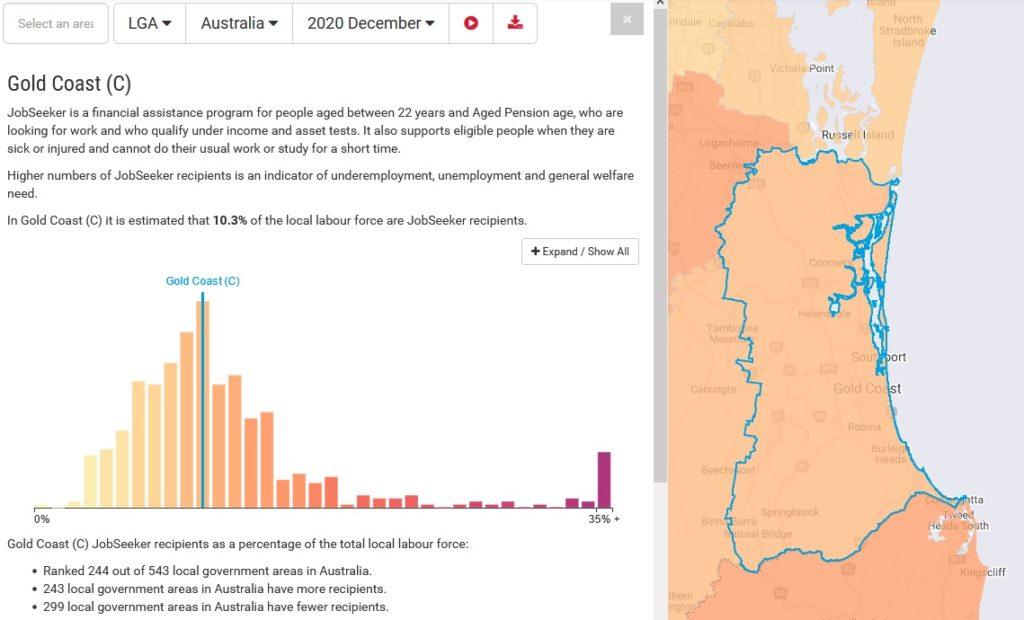Close the Gold Coast info panel

click(x=627, y=20)
